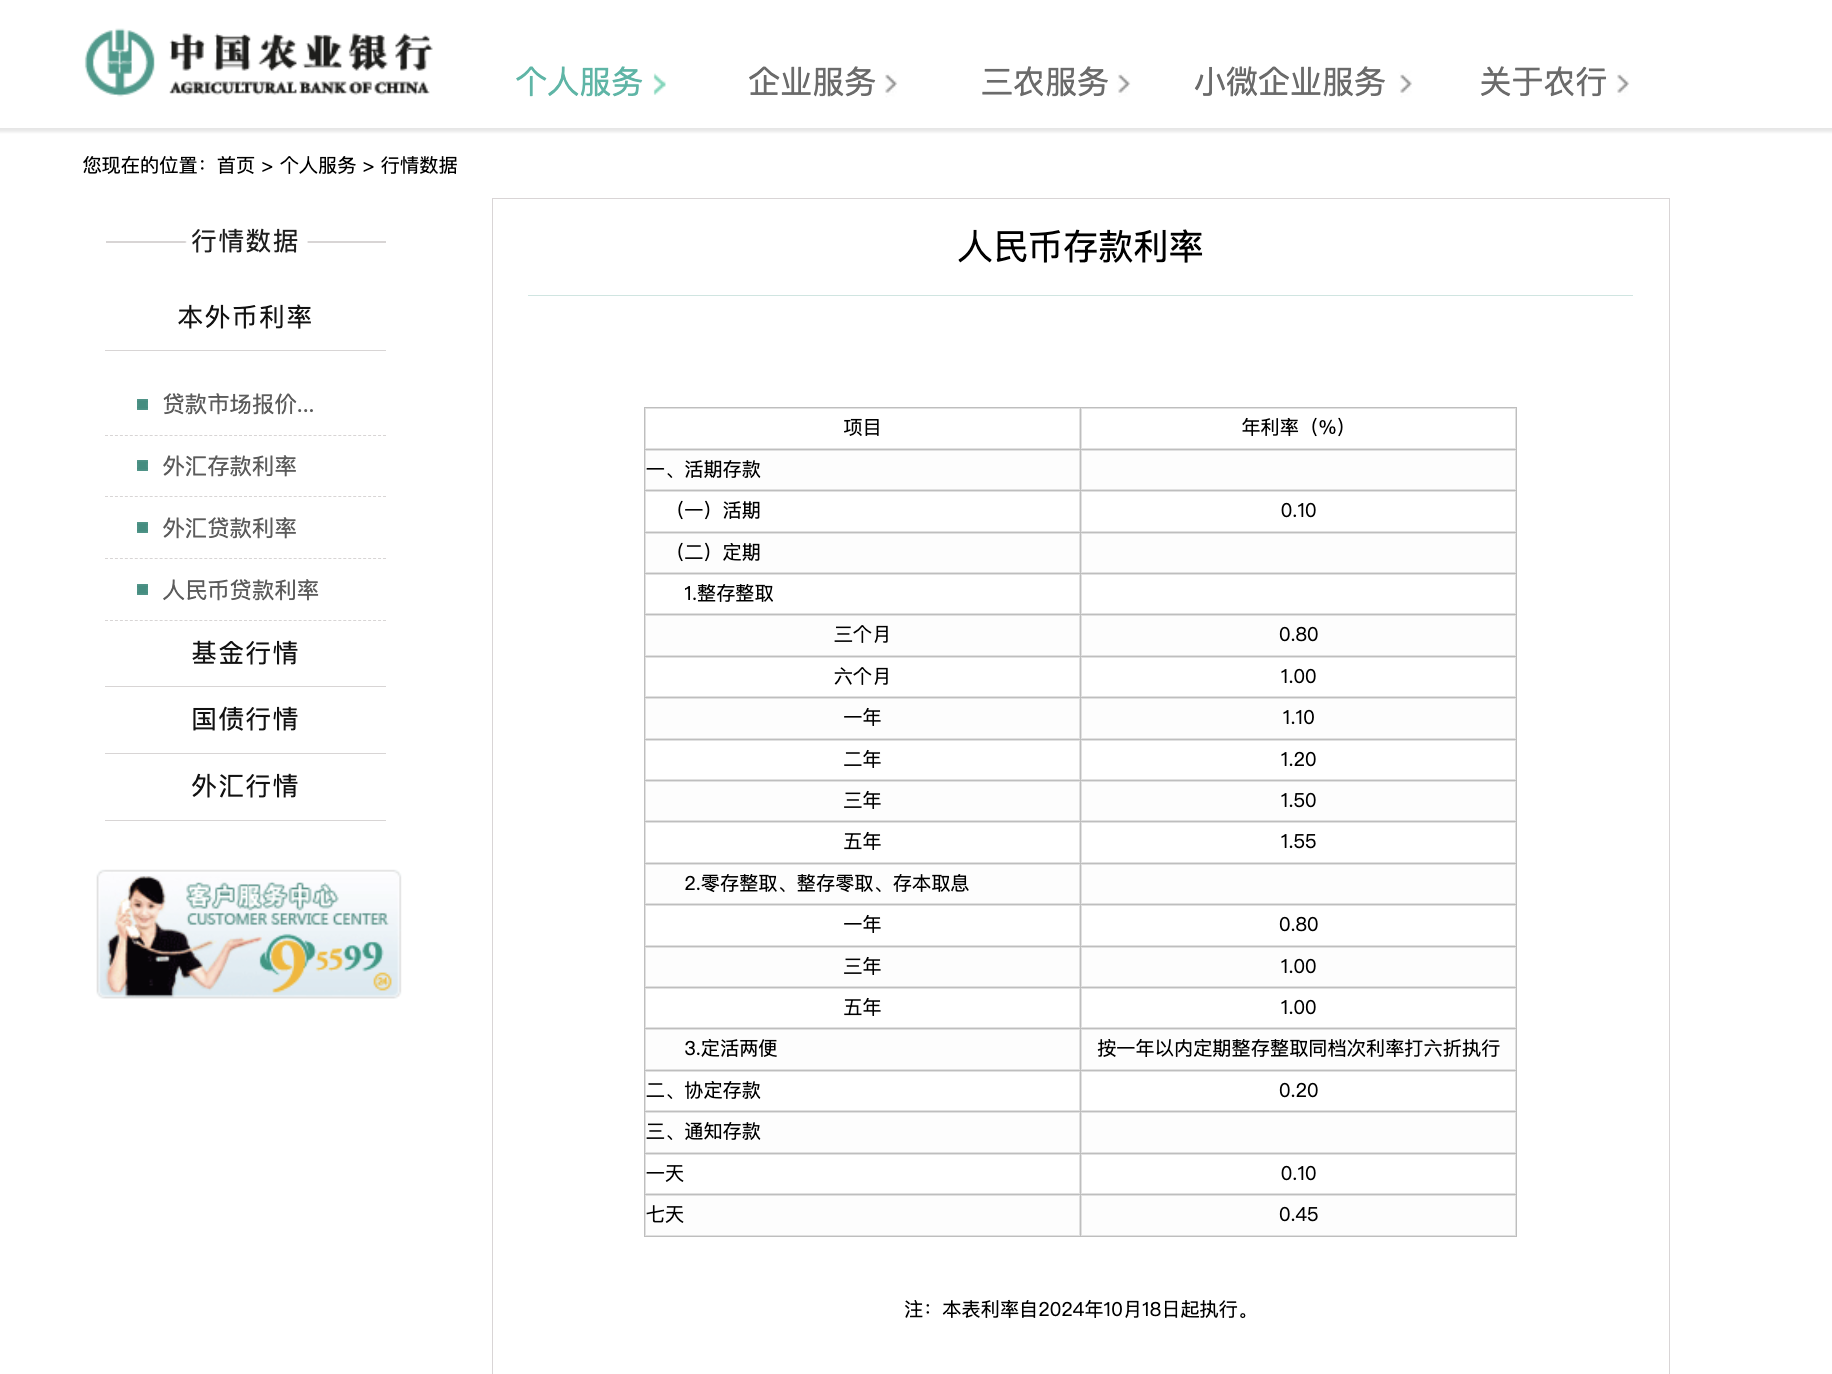Click 行情数据 in the breadcrumb path
This screenshot has height=1374, width=1832.
click(419, 165)
